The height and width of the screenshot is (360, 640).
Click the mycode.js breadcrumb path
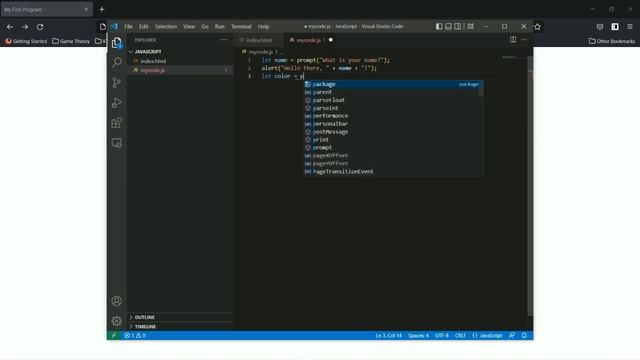click(x=261, y=52)
